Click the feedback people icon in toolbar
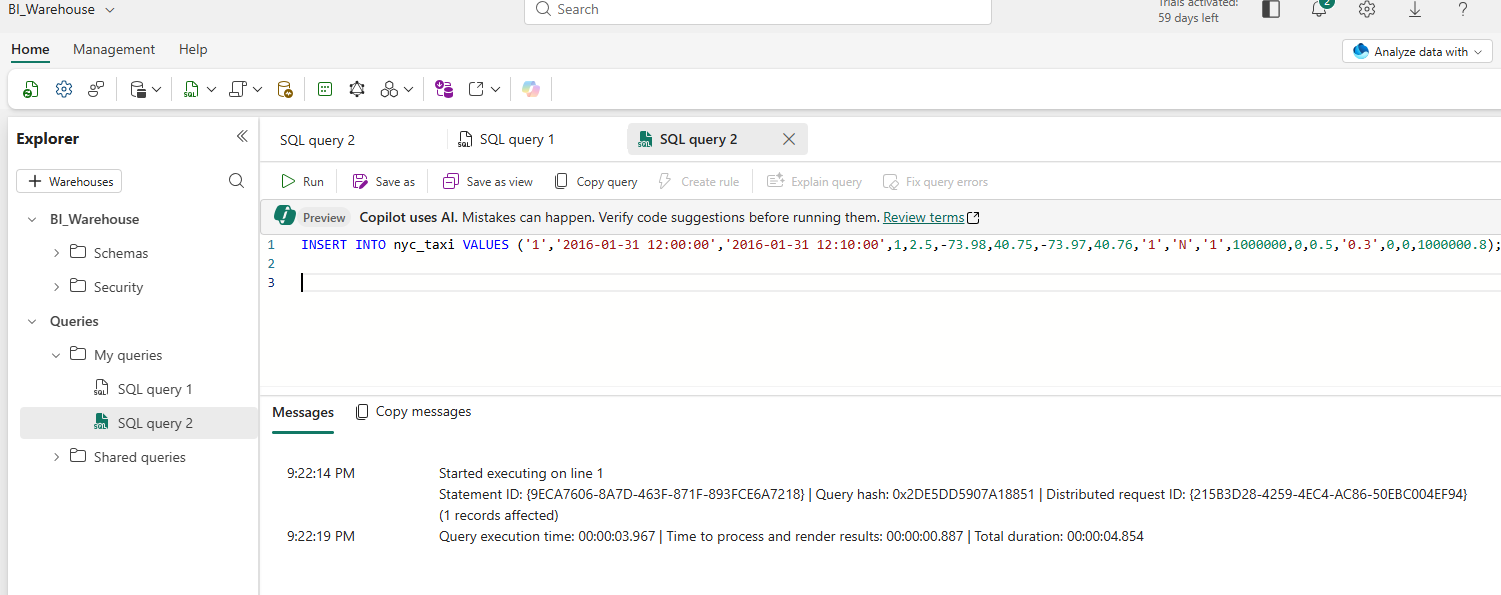 [x=96, y=89]
